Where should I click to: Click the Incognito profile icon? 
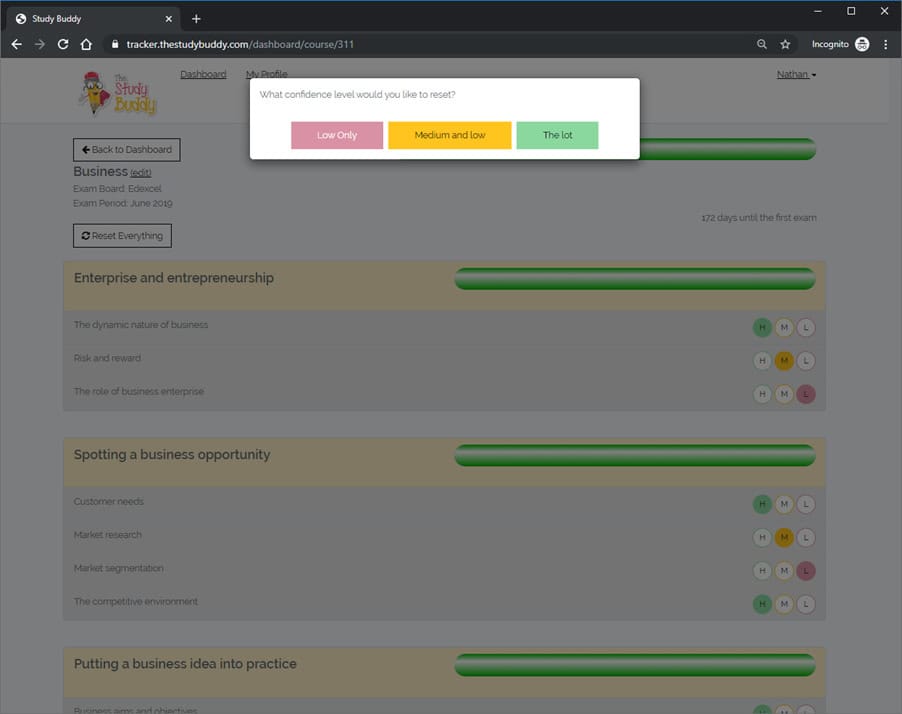pyautogui.click(x=862, y=44)
